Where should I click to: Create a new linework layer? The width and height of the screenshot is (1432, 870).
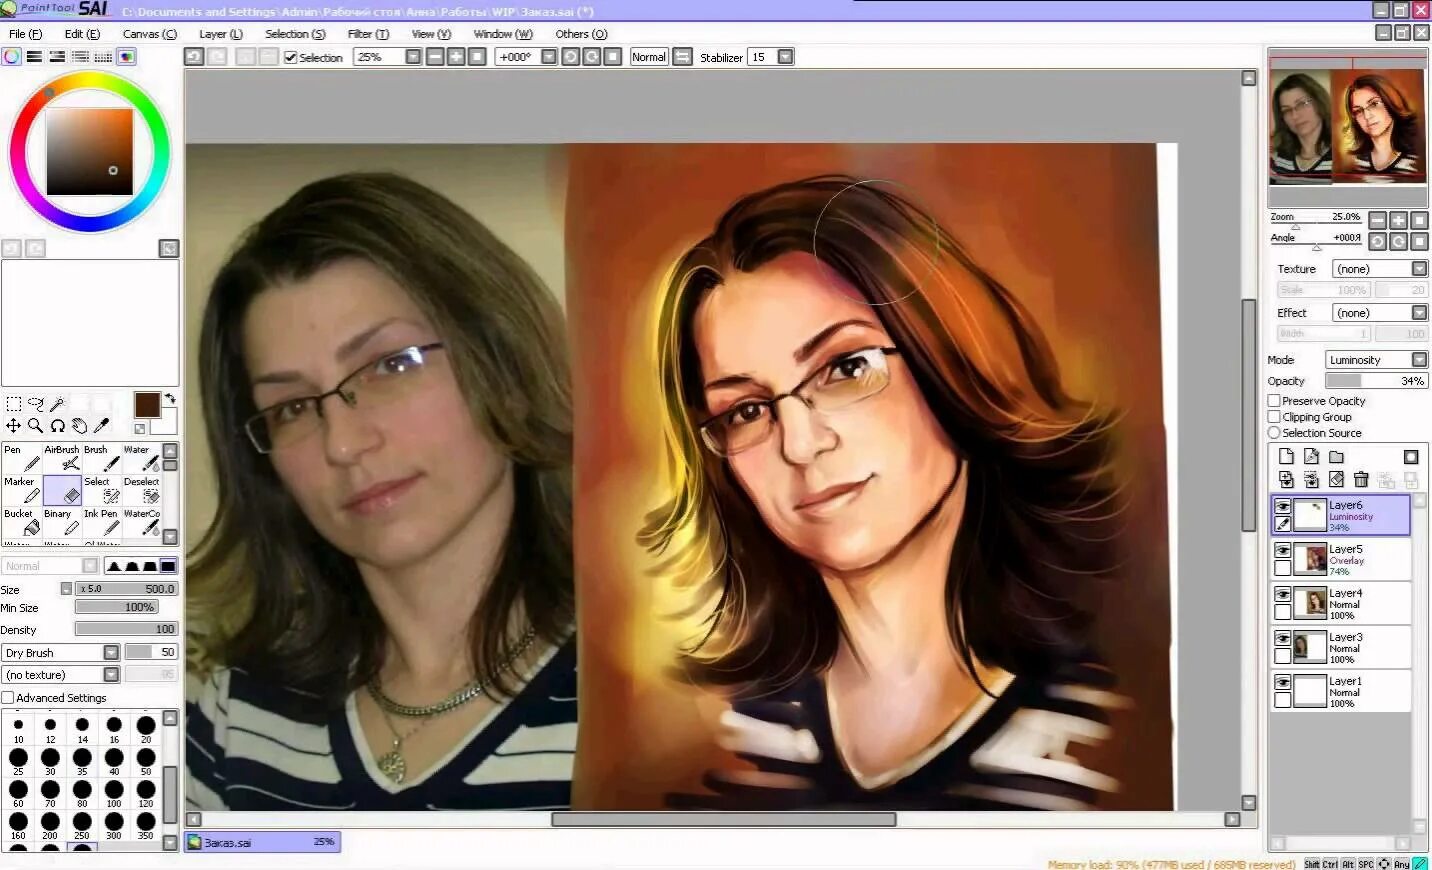tap(1311, 456)
